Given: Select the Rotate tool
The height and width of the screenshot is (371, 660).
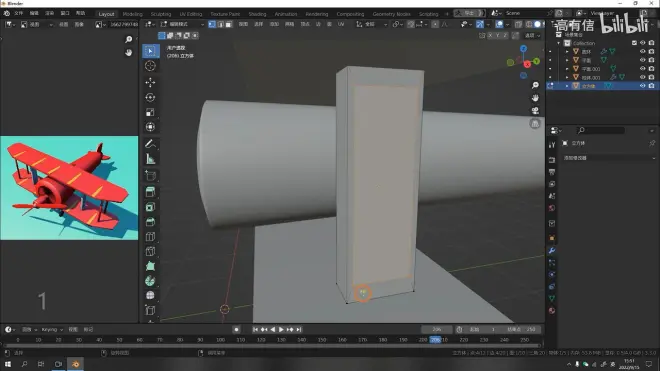Looking at the screenshot, I should [150, 97].
